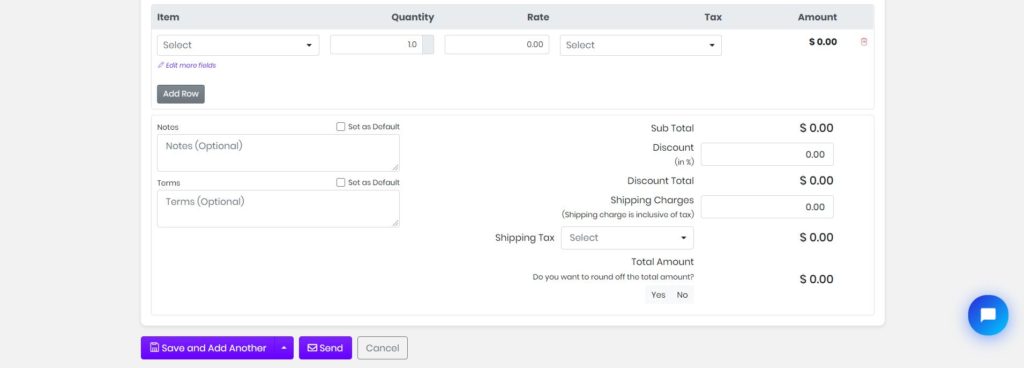Choose Yes to round off total
This screenshot has height=368, width=1024.
(658, 295)
